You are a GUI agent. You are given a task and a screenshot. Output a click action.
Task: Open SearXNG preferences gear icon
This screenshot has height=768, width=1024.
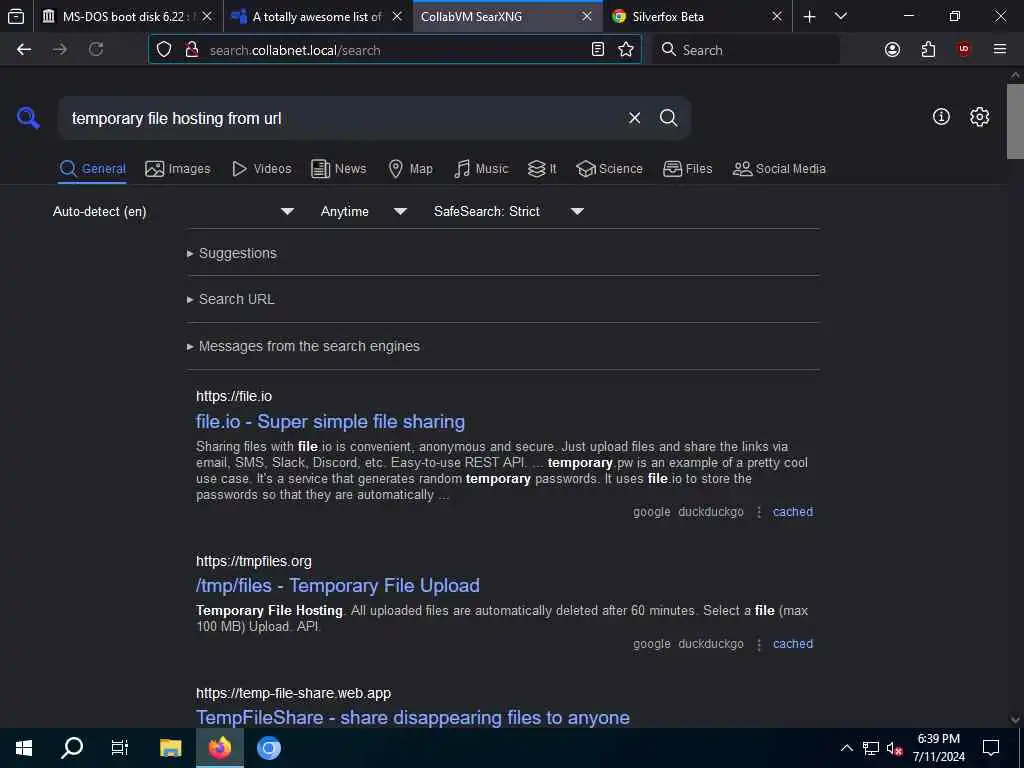979,117
